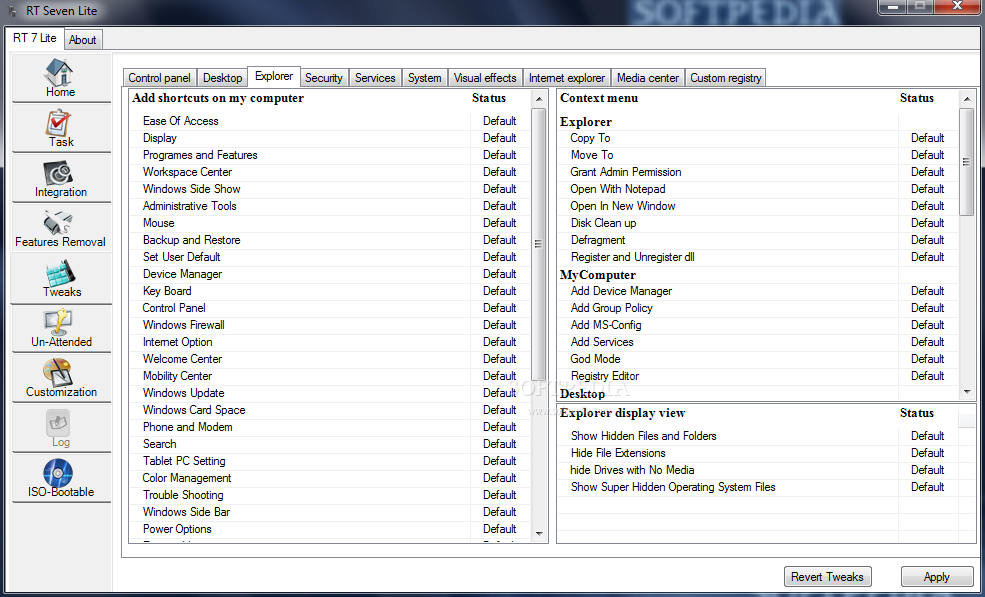Open the Visual effects tab
Screen dimensions: 985x597
pyautogui.click(x=485, y=77)
